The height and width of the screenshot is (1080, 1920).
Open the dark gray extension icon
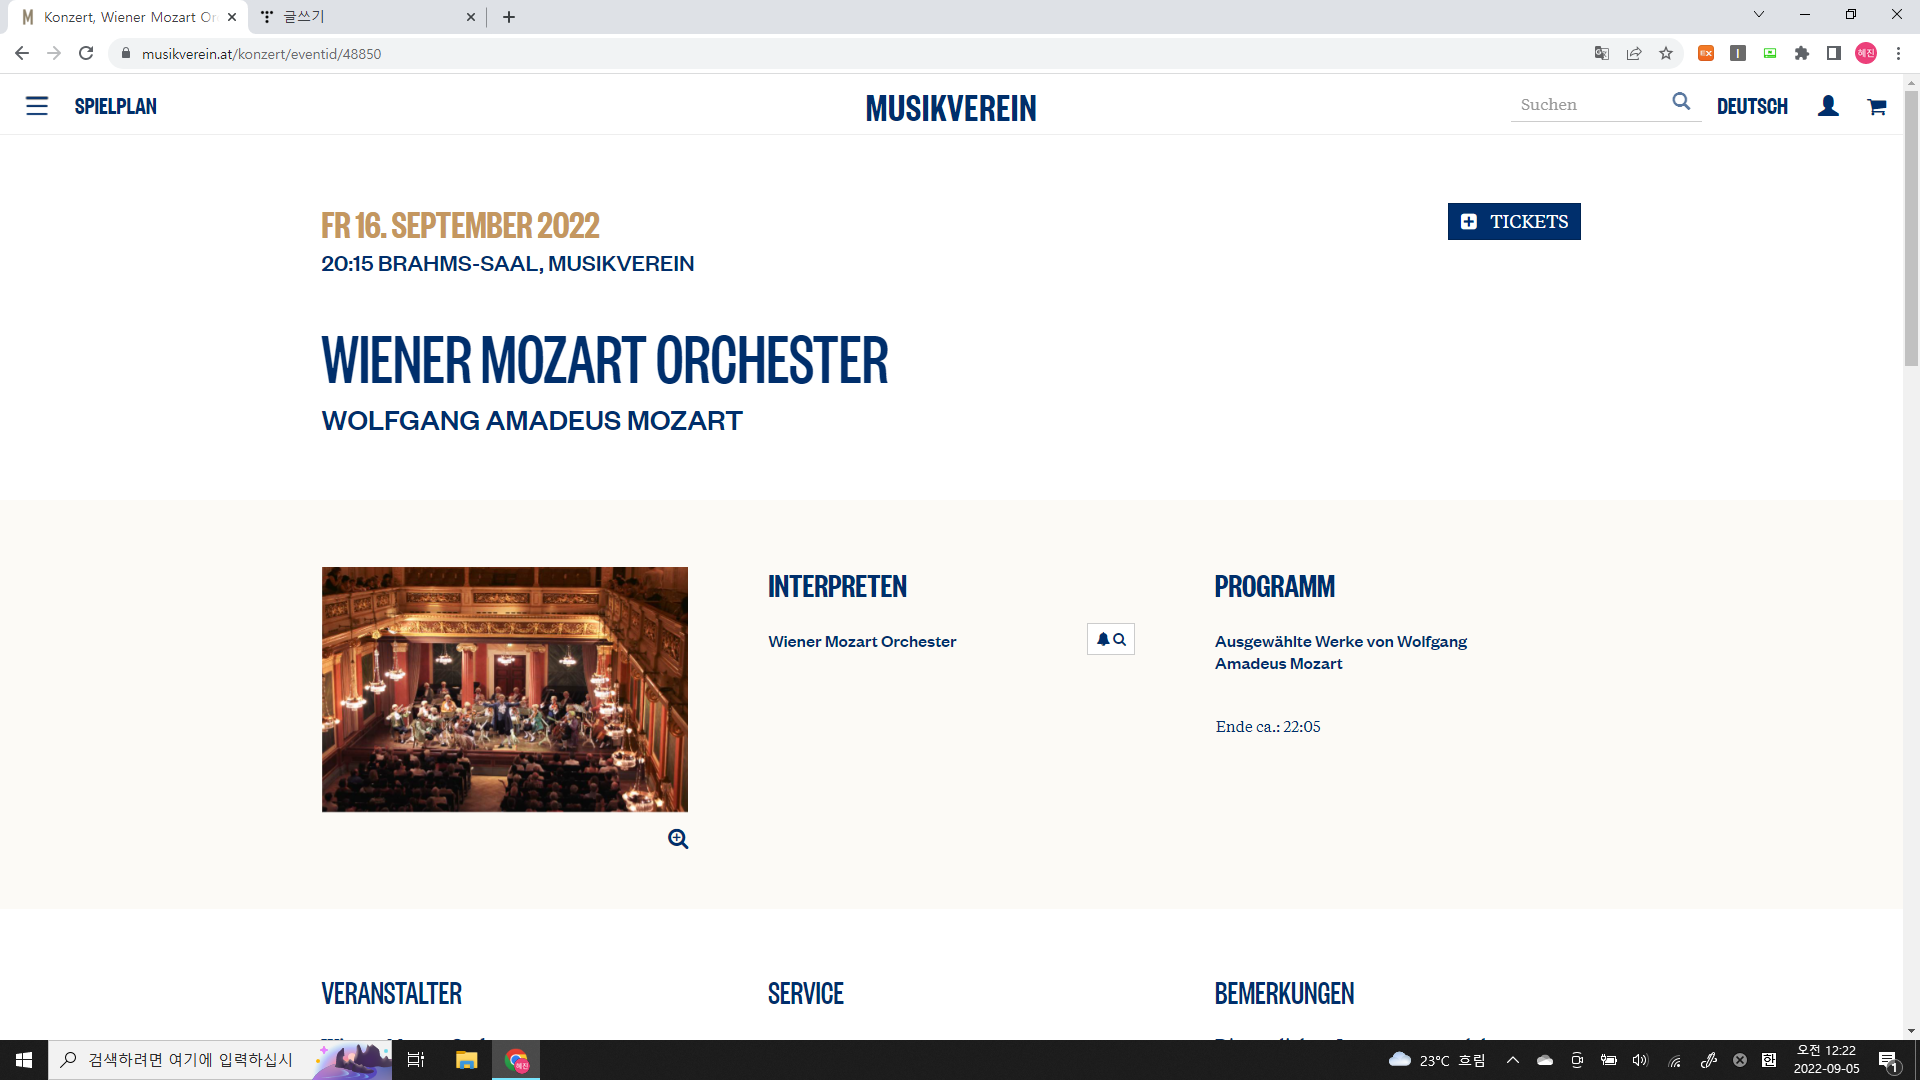[1738, 54]
